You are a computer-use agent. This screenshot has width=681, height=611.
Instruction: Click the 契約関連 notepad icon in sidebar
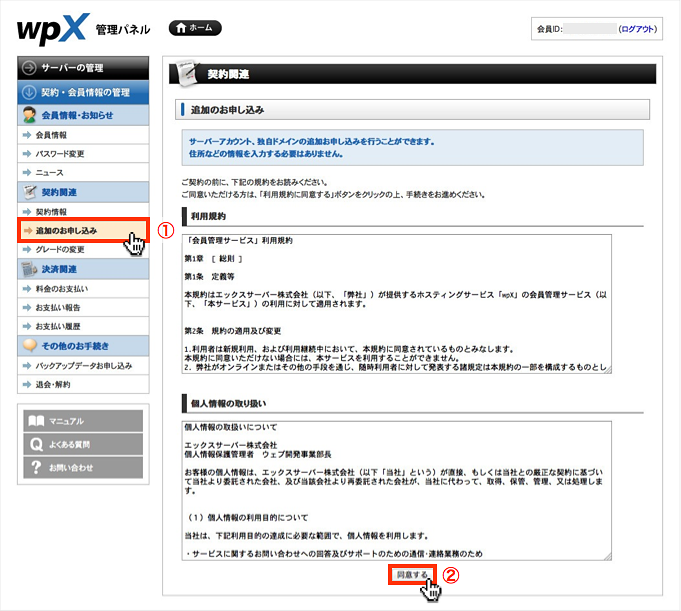pyautogui.click(x=30, y=192)
